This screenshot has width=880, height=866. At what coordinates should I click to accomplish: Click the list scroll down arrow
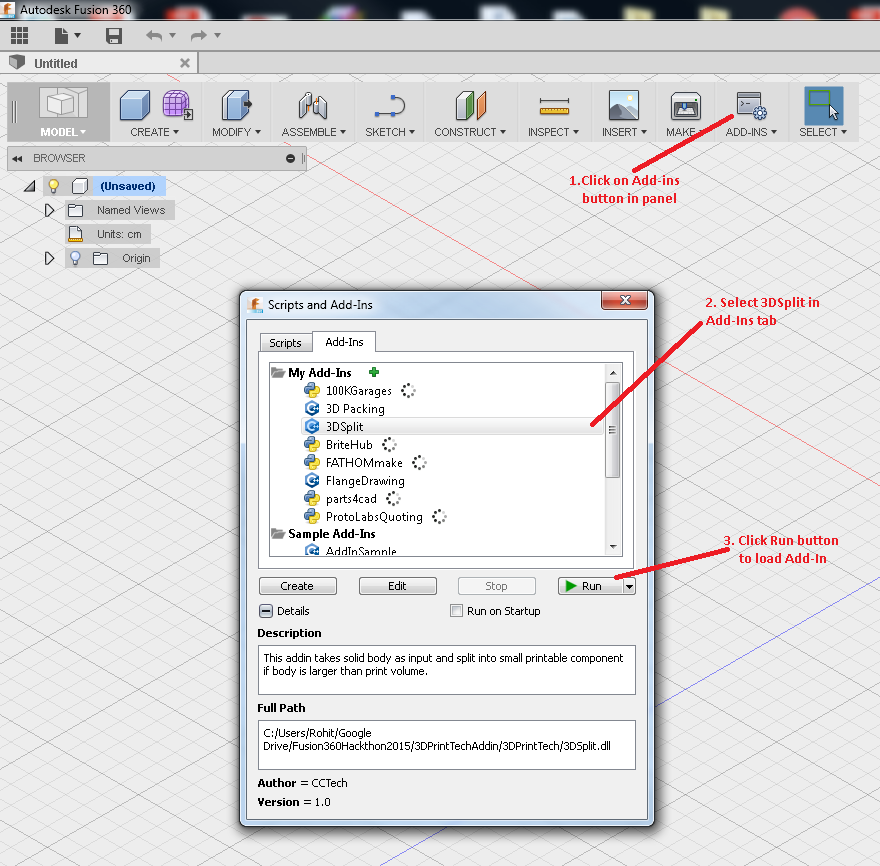tap(613, 546)
